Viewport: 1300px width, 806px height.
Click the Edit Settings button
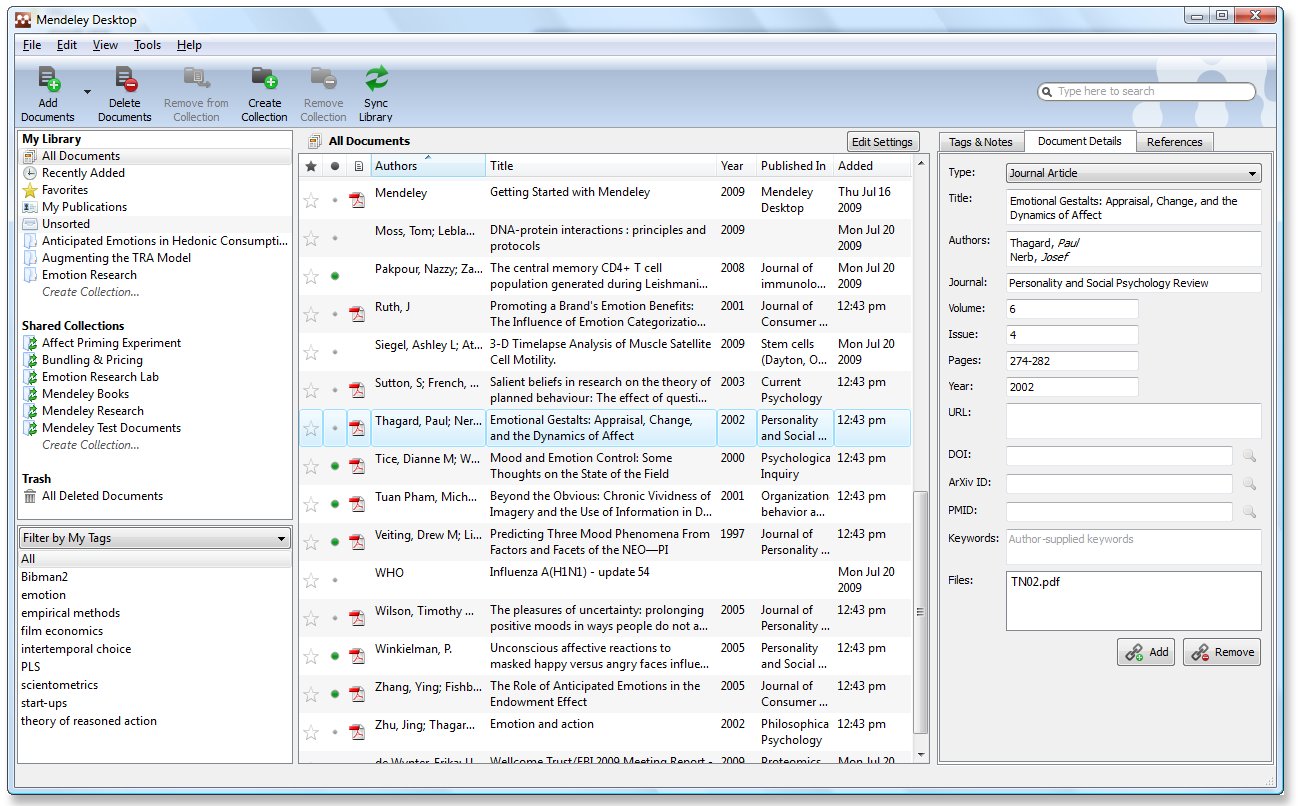(882, 142)
